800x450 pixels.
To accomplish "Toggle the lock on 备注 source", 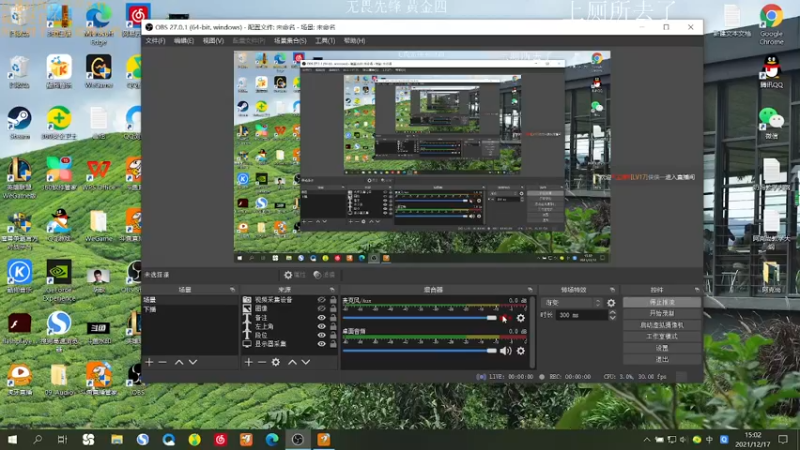I will 333,317.
